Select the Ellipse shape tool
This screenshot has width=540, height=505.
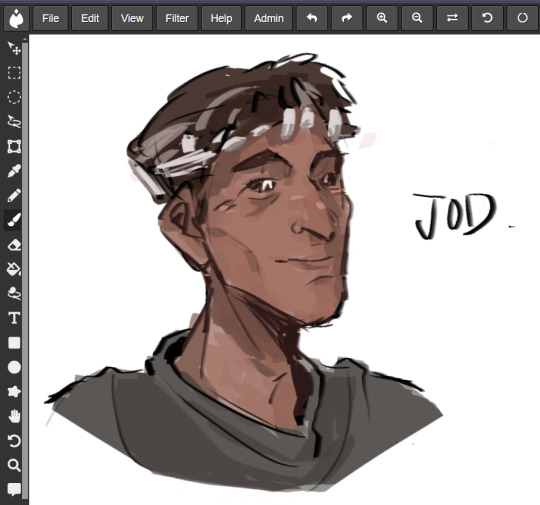[14, 367]
